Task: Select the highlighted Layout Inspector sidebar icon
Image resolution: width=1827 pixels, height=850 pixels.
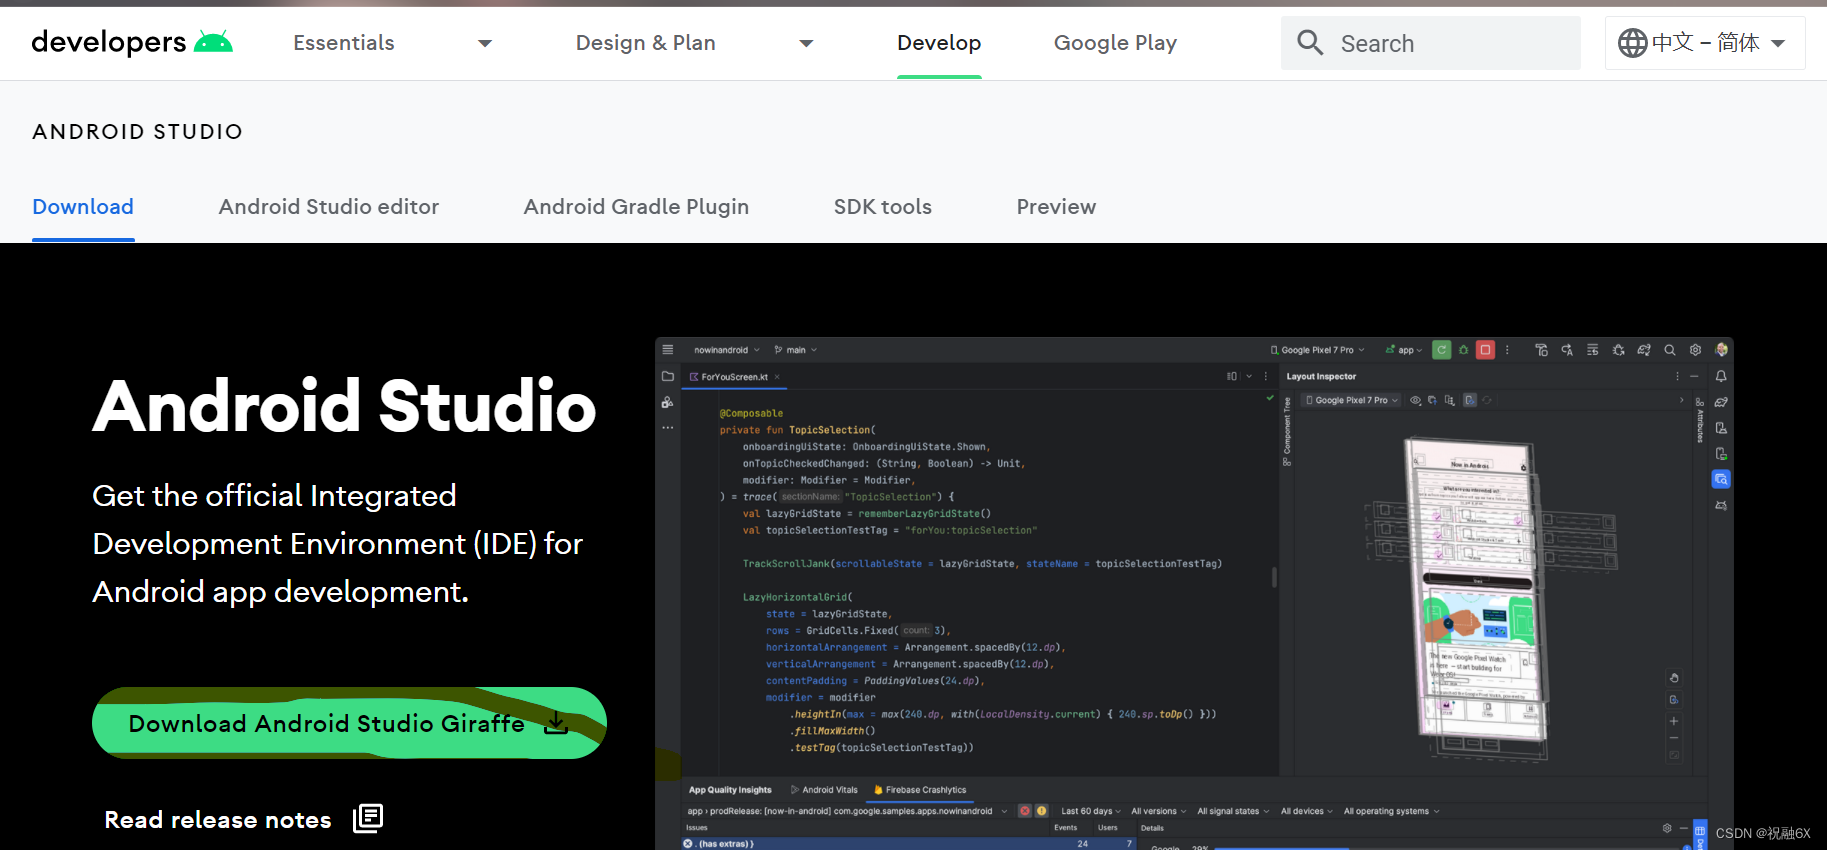Action: coord(1721,479)
